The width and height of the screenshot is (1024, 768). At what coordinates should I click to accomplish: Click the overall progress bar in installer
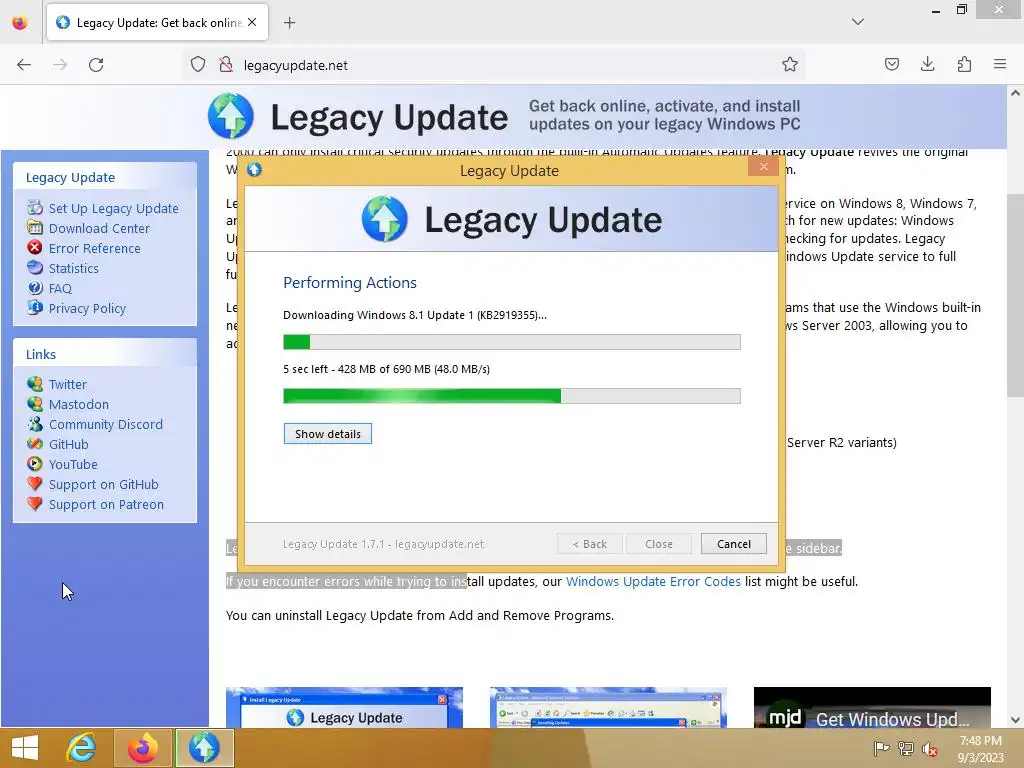click(x=512, y=342)
